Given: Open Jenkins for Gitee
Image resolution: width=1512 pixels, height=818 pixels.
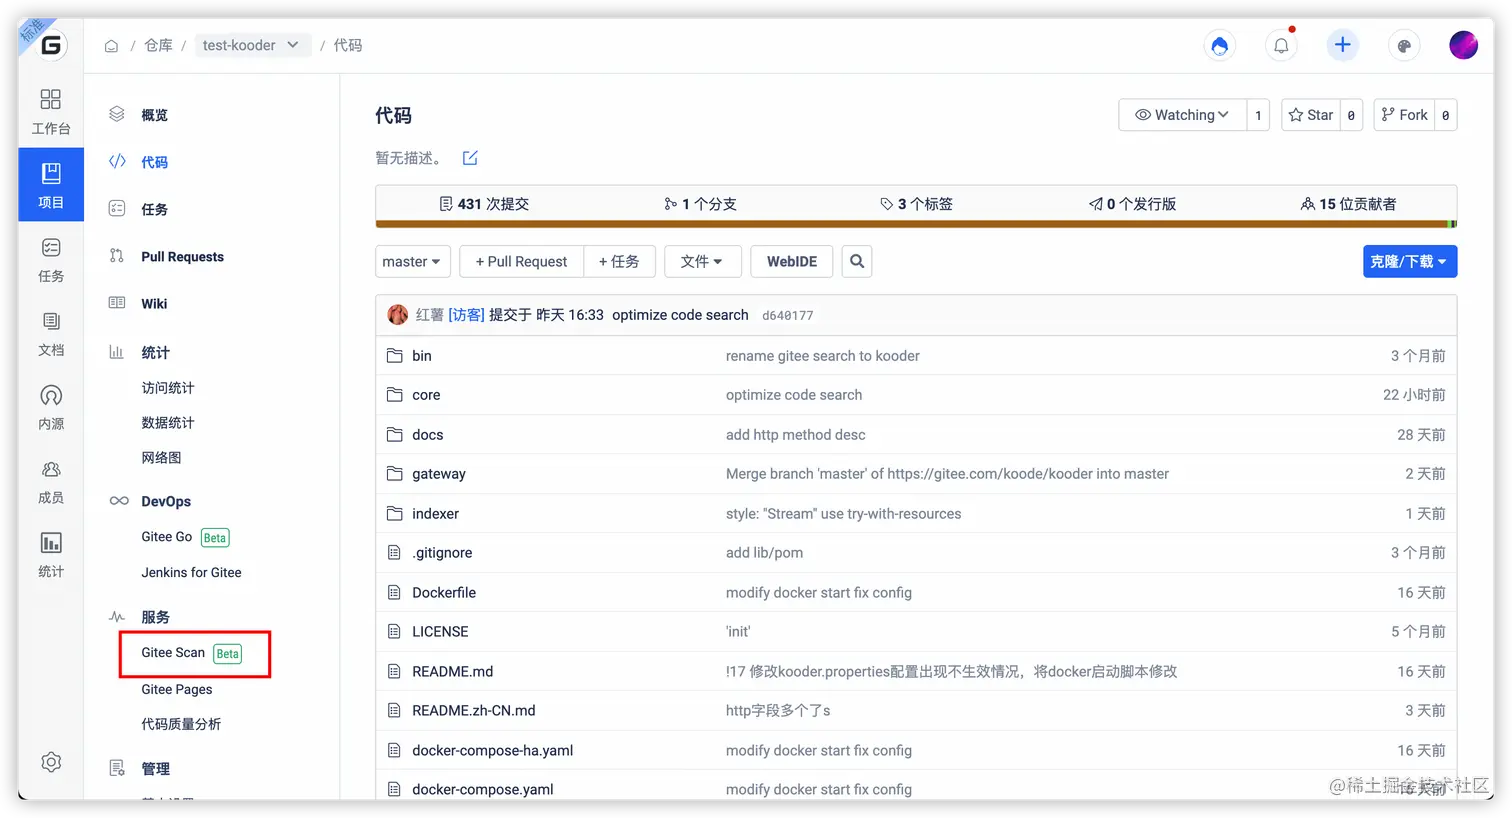Looking at the screenshot, I should tap(191, 573).
